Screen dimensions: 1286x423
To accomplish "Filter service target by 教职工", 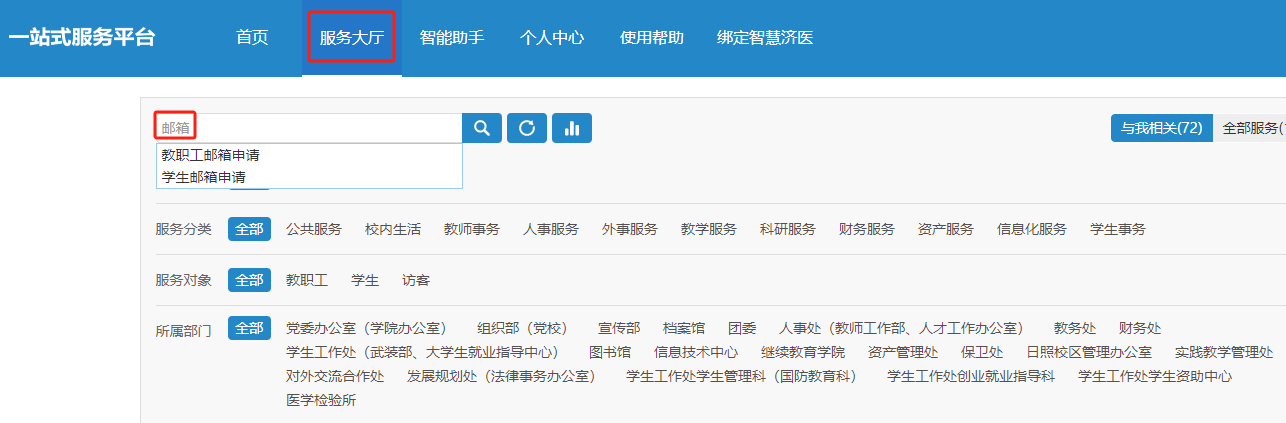I will [x=307, y=281].
